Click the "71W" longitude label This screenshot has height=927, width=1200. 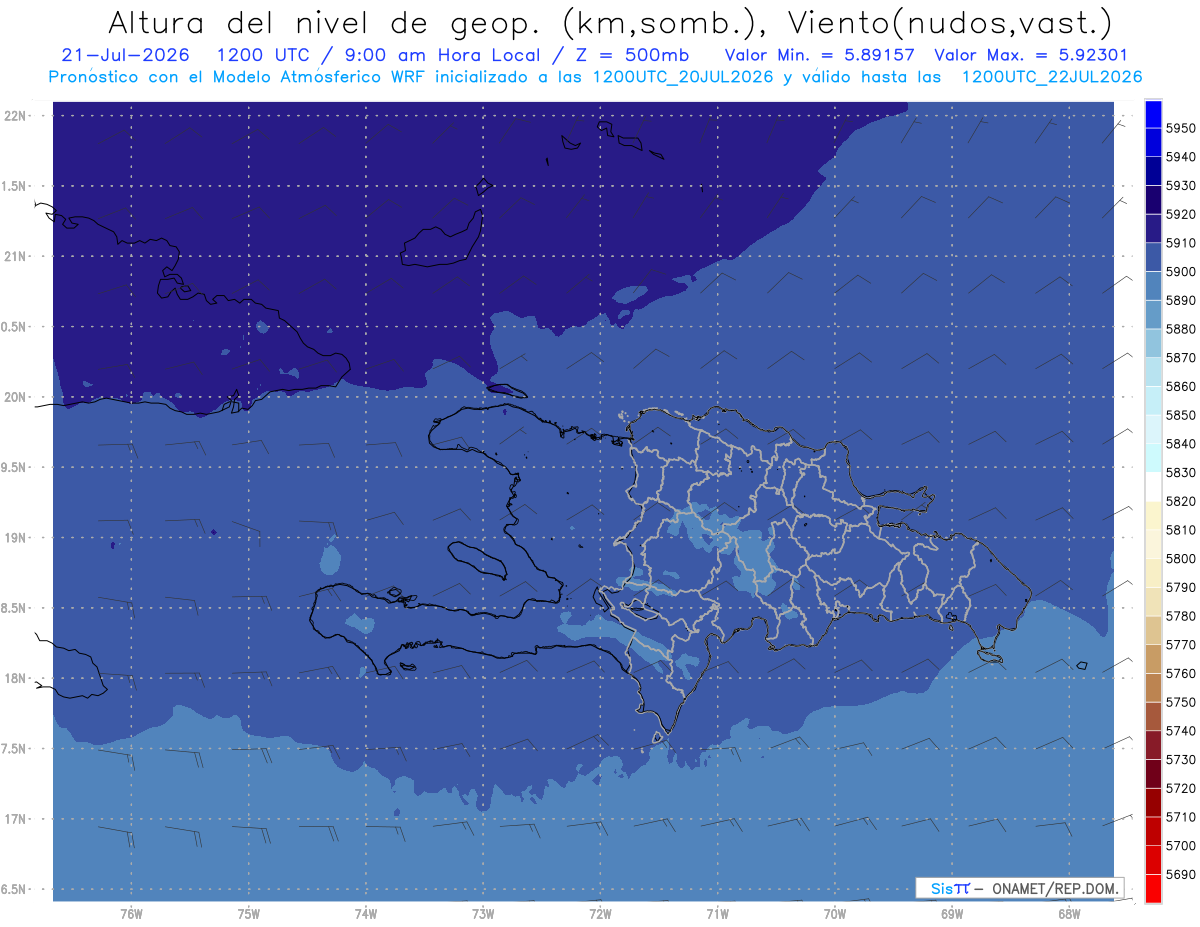717,913
